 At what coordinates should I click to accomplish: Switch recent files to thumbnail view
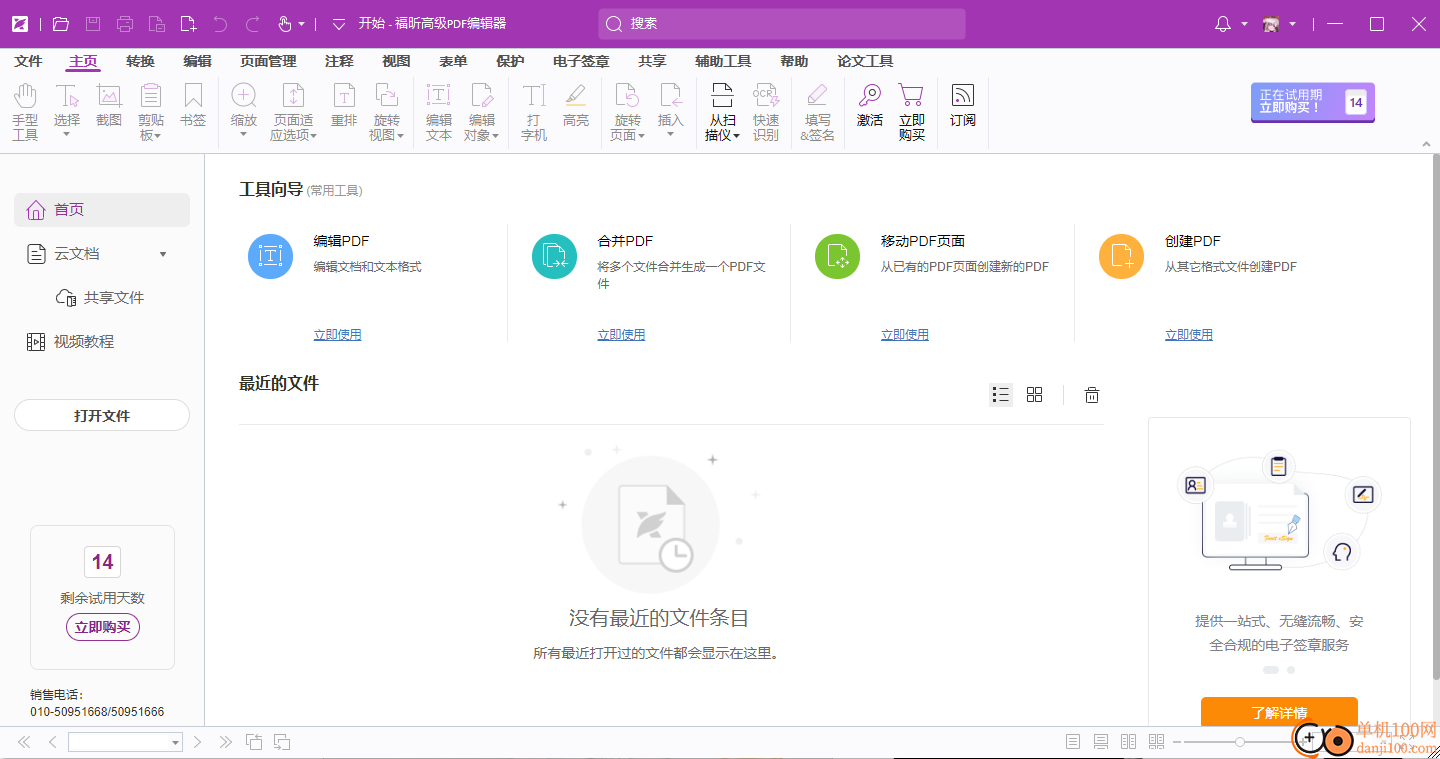tap(1035, 395)
